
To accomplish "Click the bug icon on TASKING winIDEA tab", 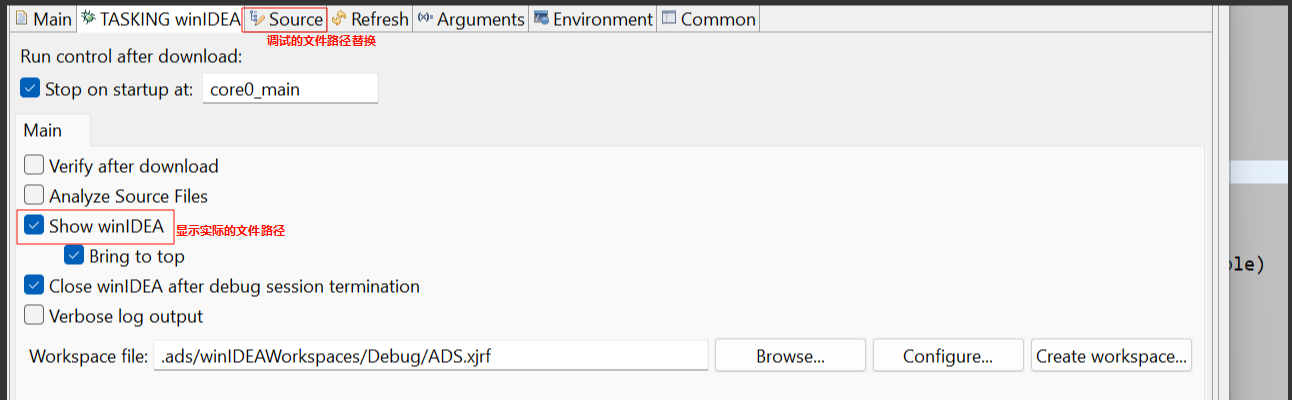I will 88,19.
